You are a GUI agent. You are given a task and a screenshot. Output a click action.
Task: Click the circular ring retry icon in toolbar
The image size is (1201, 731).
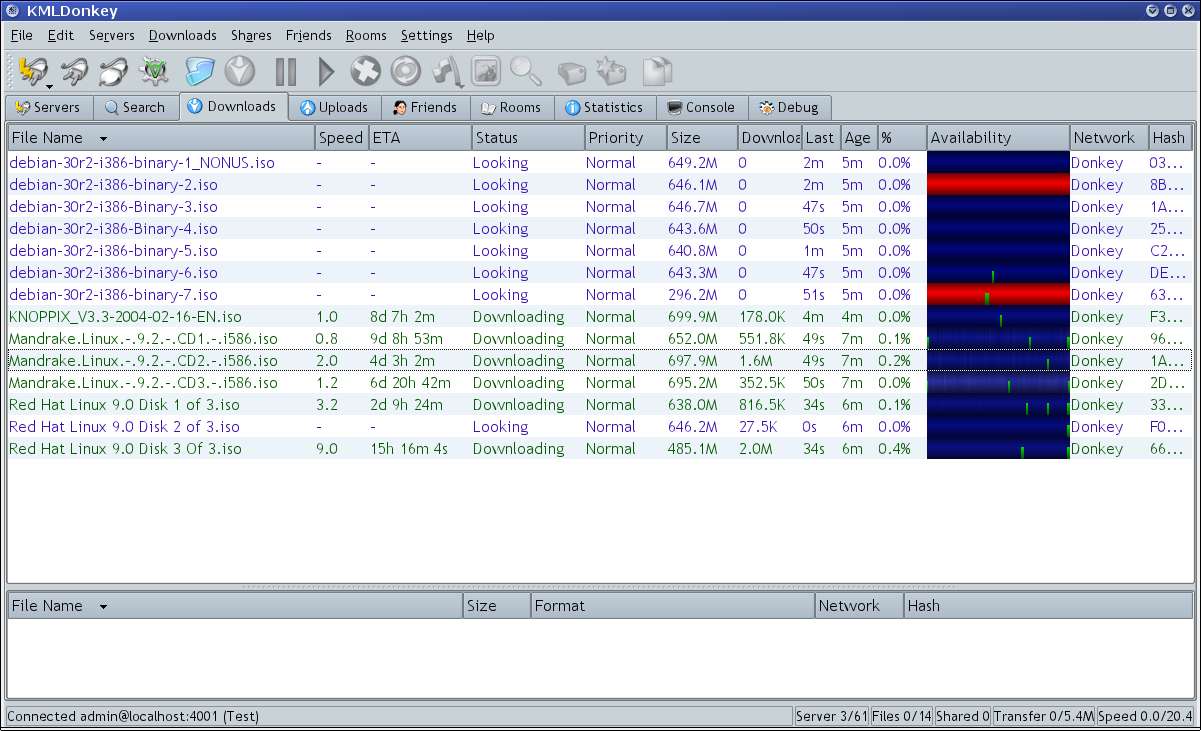point(405,71)
